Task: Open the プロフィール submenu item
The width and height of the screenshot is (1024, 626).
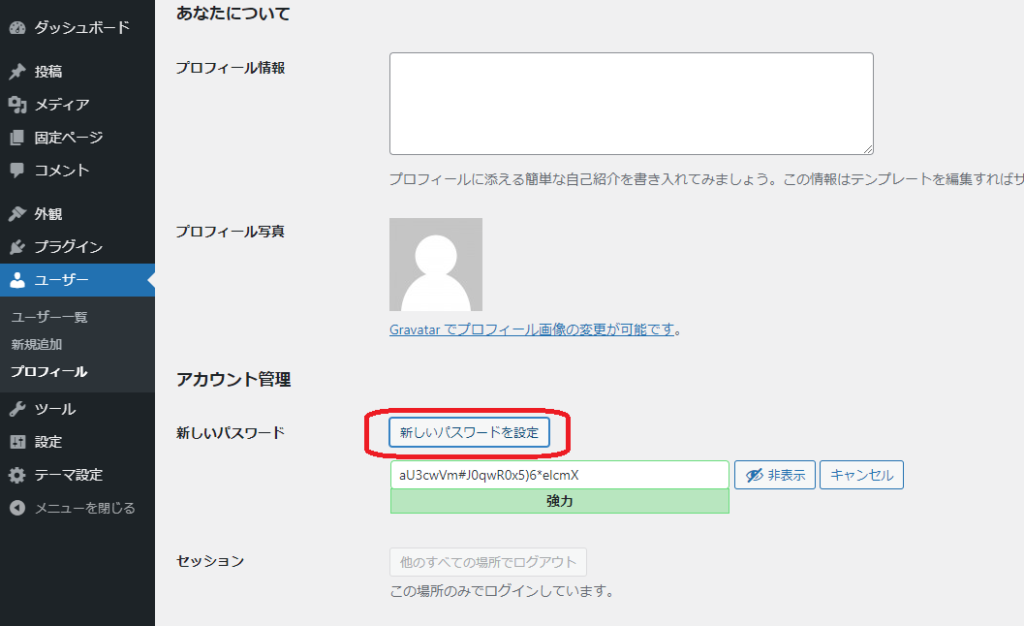Action: 49,372
